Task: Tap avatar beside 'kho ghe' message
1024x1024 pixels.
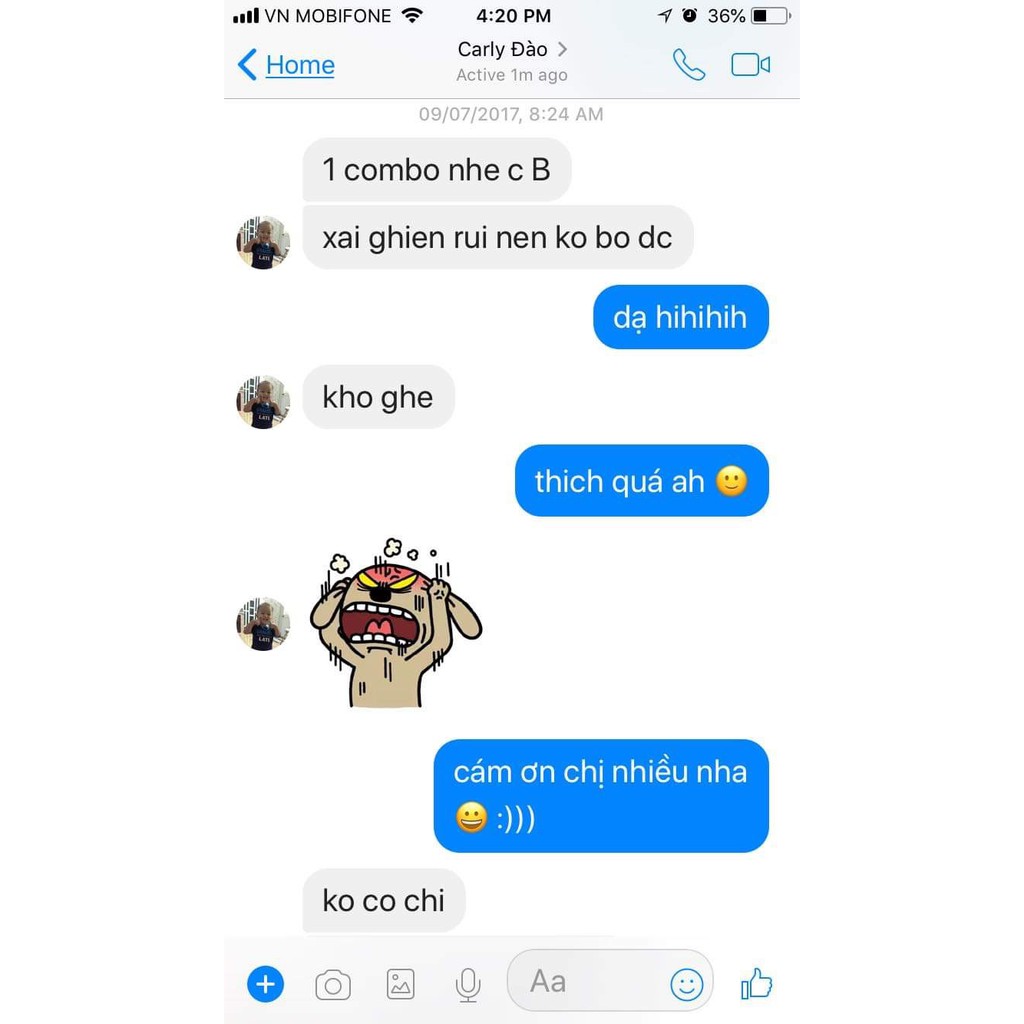Action: [x=263, y=402]
